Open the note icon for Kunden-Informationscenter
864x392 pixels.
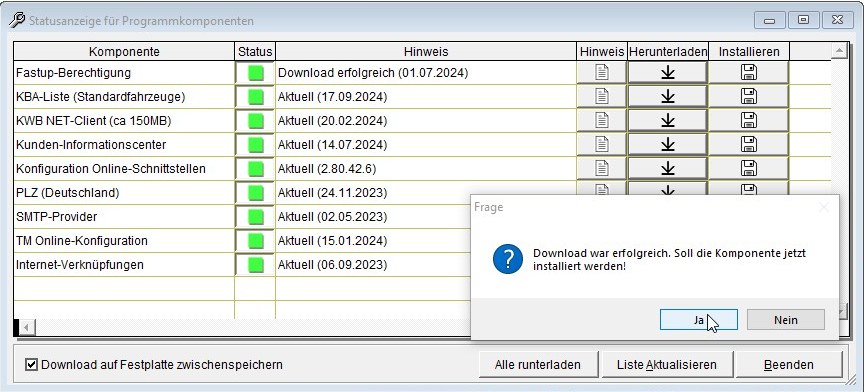[x=602, y=144]
